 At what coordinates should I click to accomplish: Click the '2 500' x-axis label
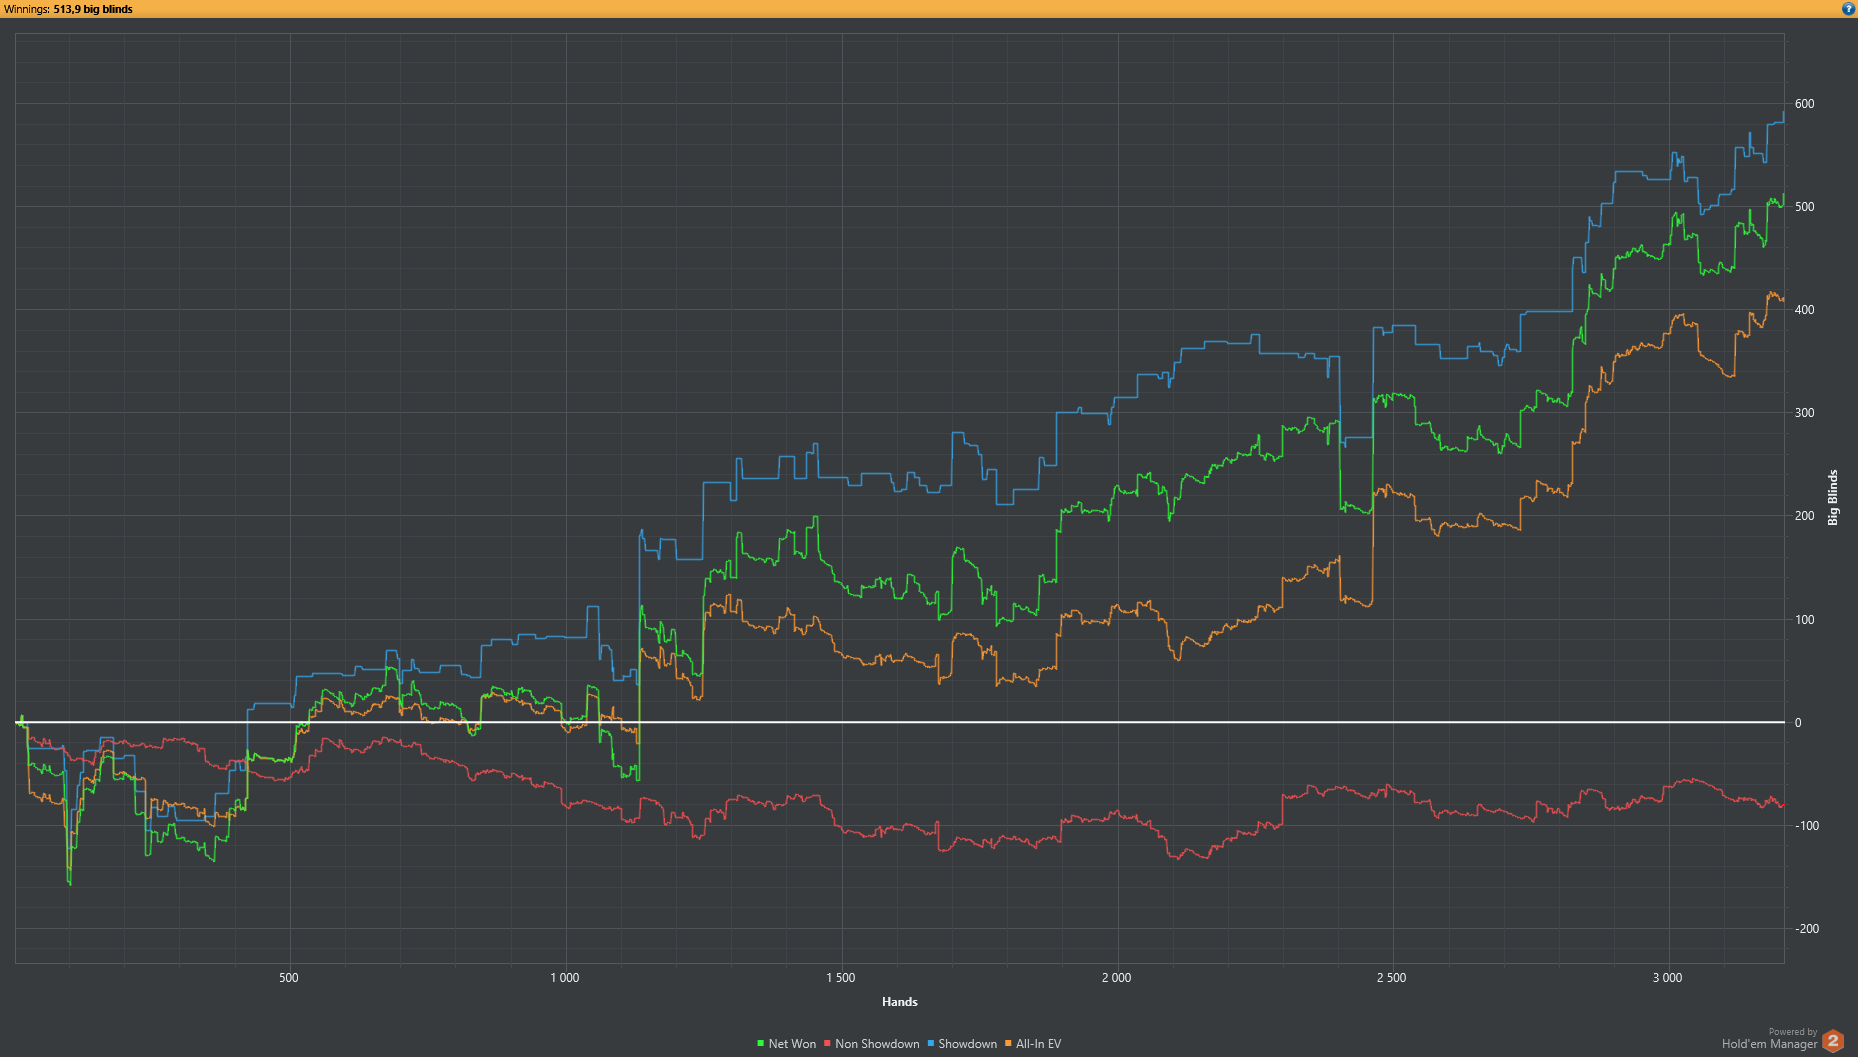[x=1391, y=978]
